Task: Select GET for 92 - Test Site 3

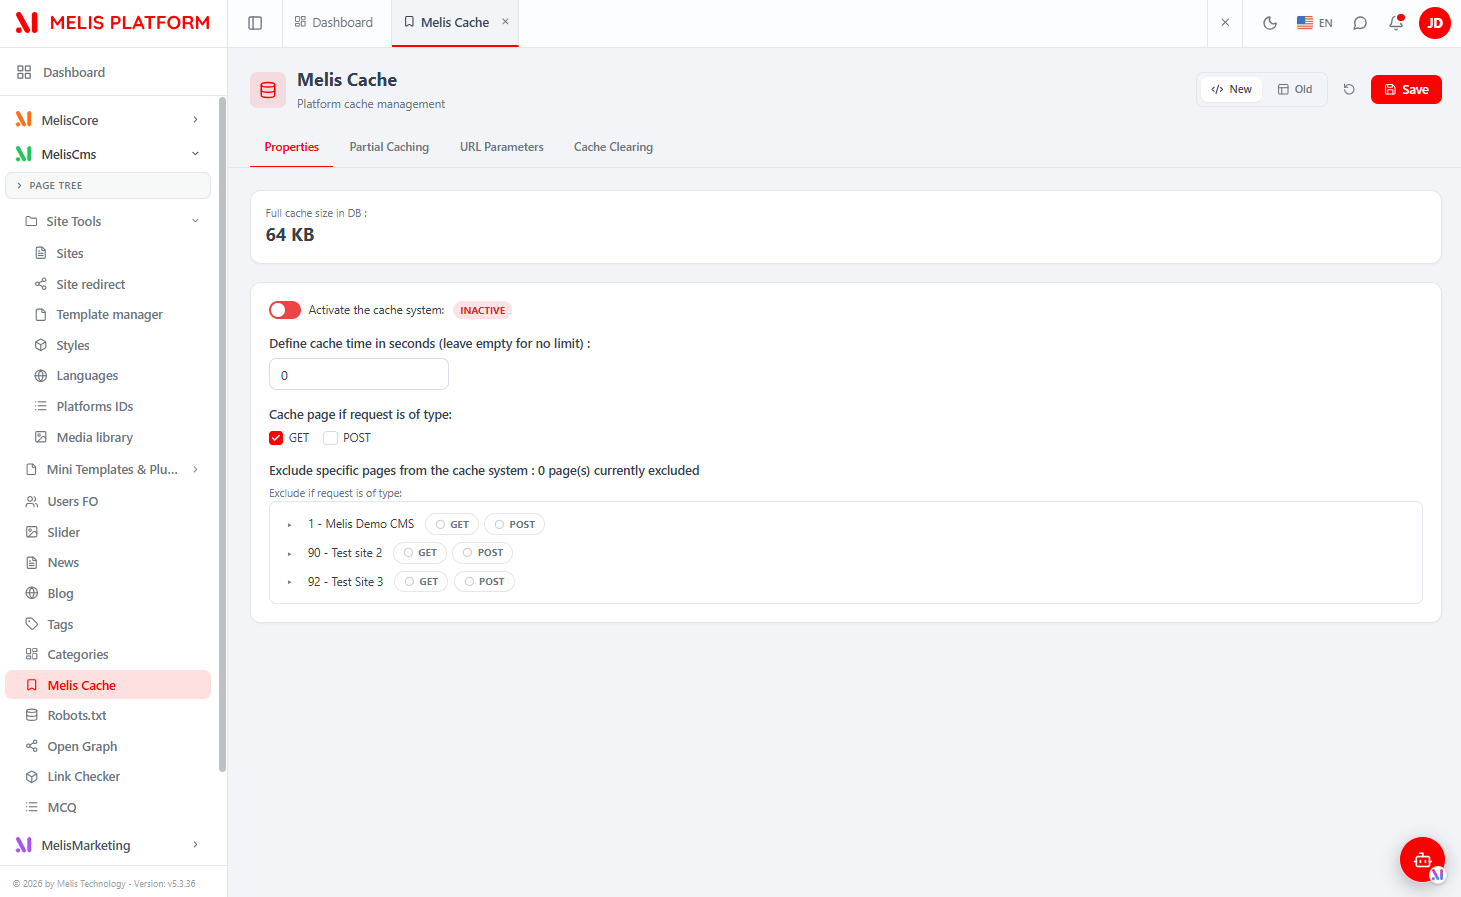Action: pos(421,582)
